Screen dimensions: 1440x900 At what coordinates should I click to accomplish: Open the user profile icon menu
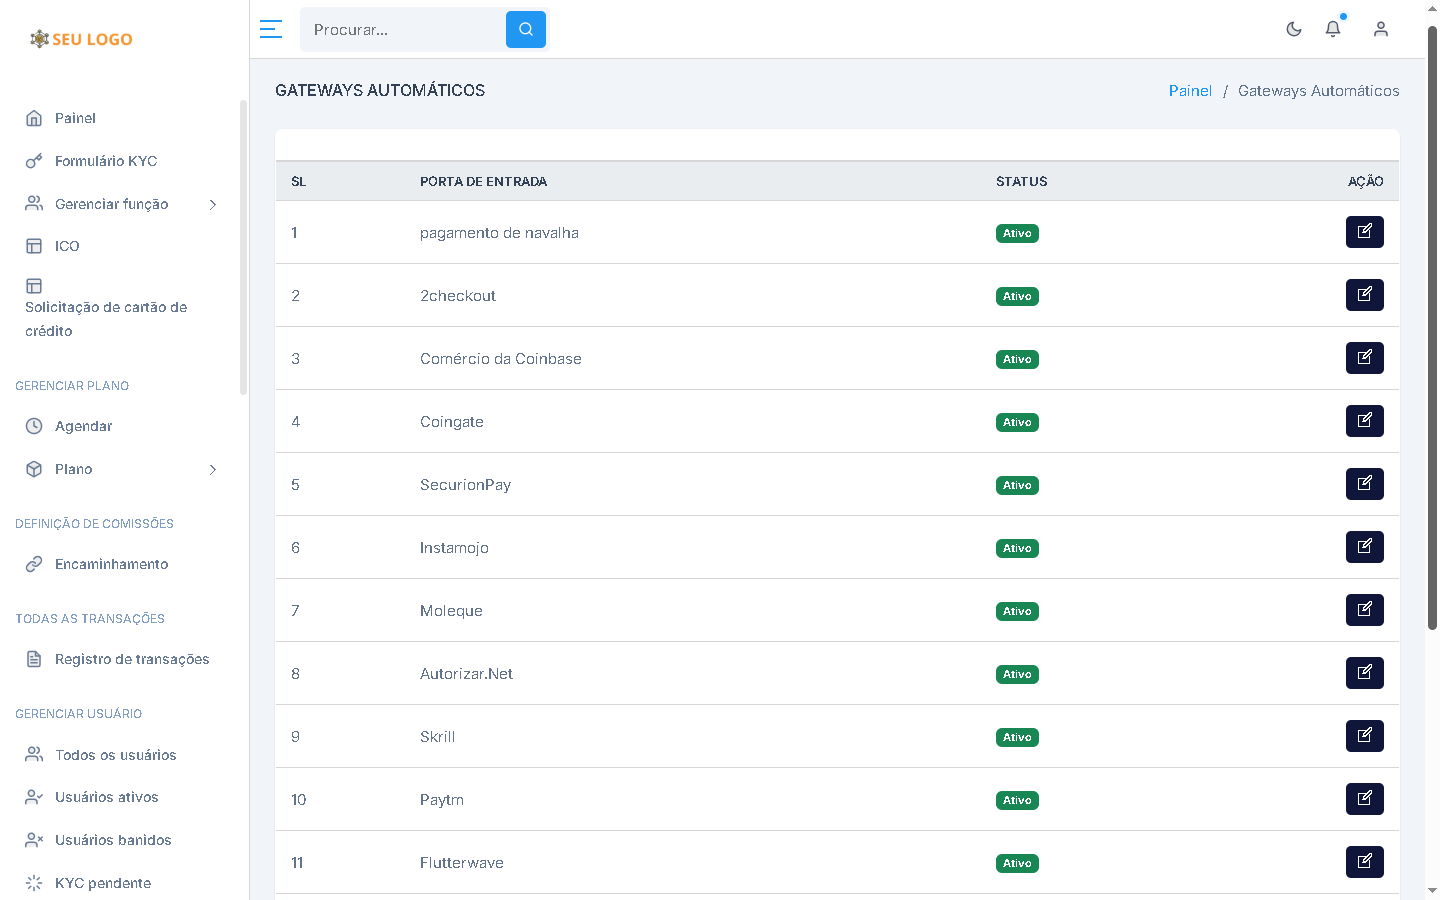pyautogui.click(x=1381, y=29)
